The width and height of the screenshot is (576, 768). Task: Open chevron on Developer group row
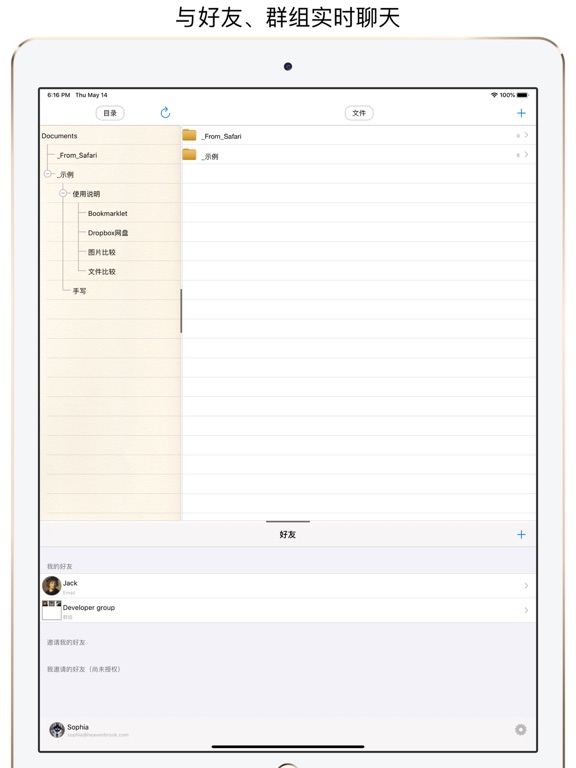click(526, 610)
